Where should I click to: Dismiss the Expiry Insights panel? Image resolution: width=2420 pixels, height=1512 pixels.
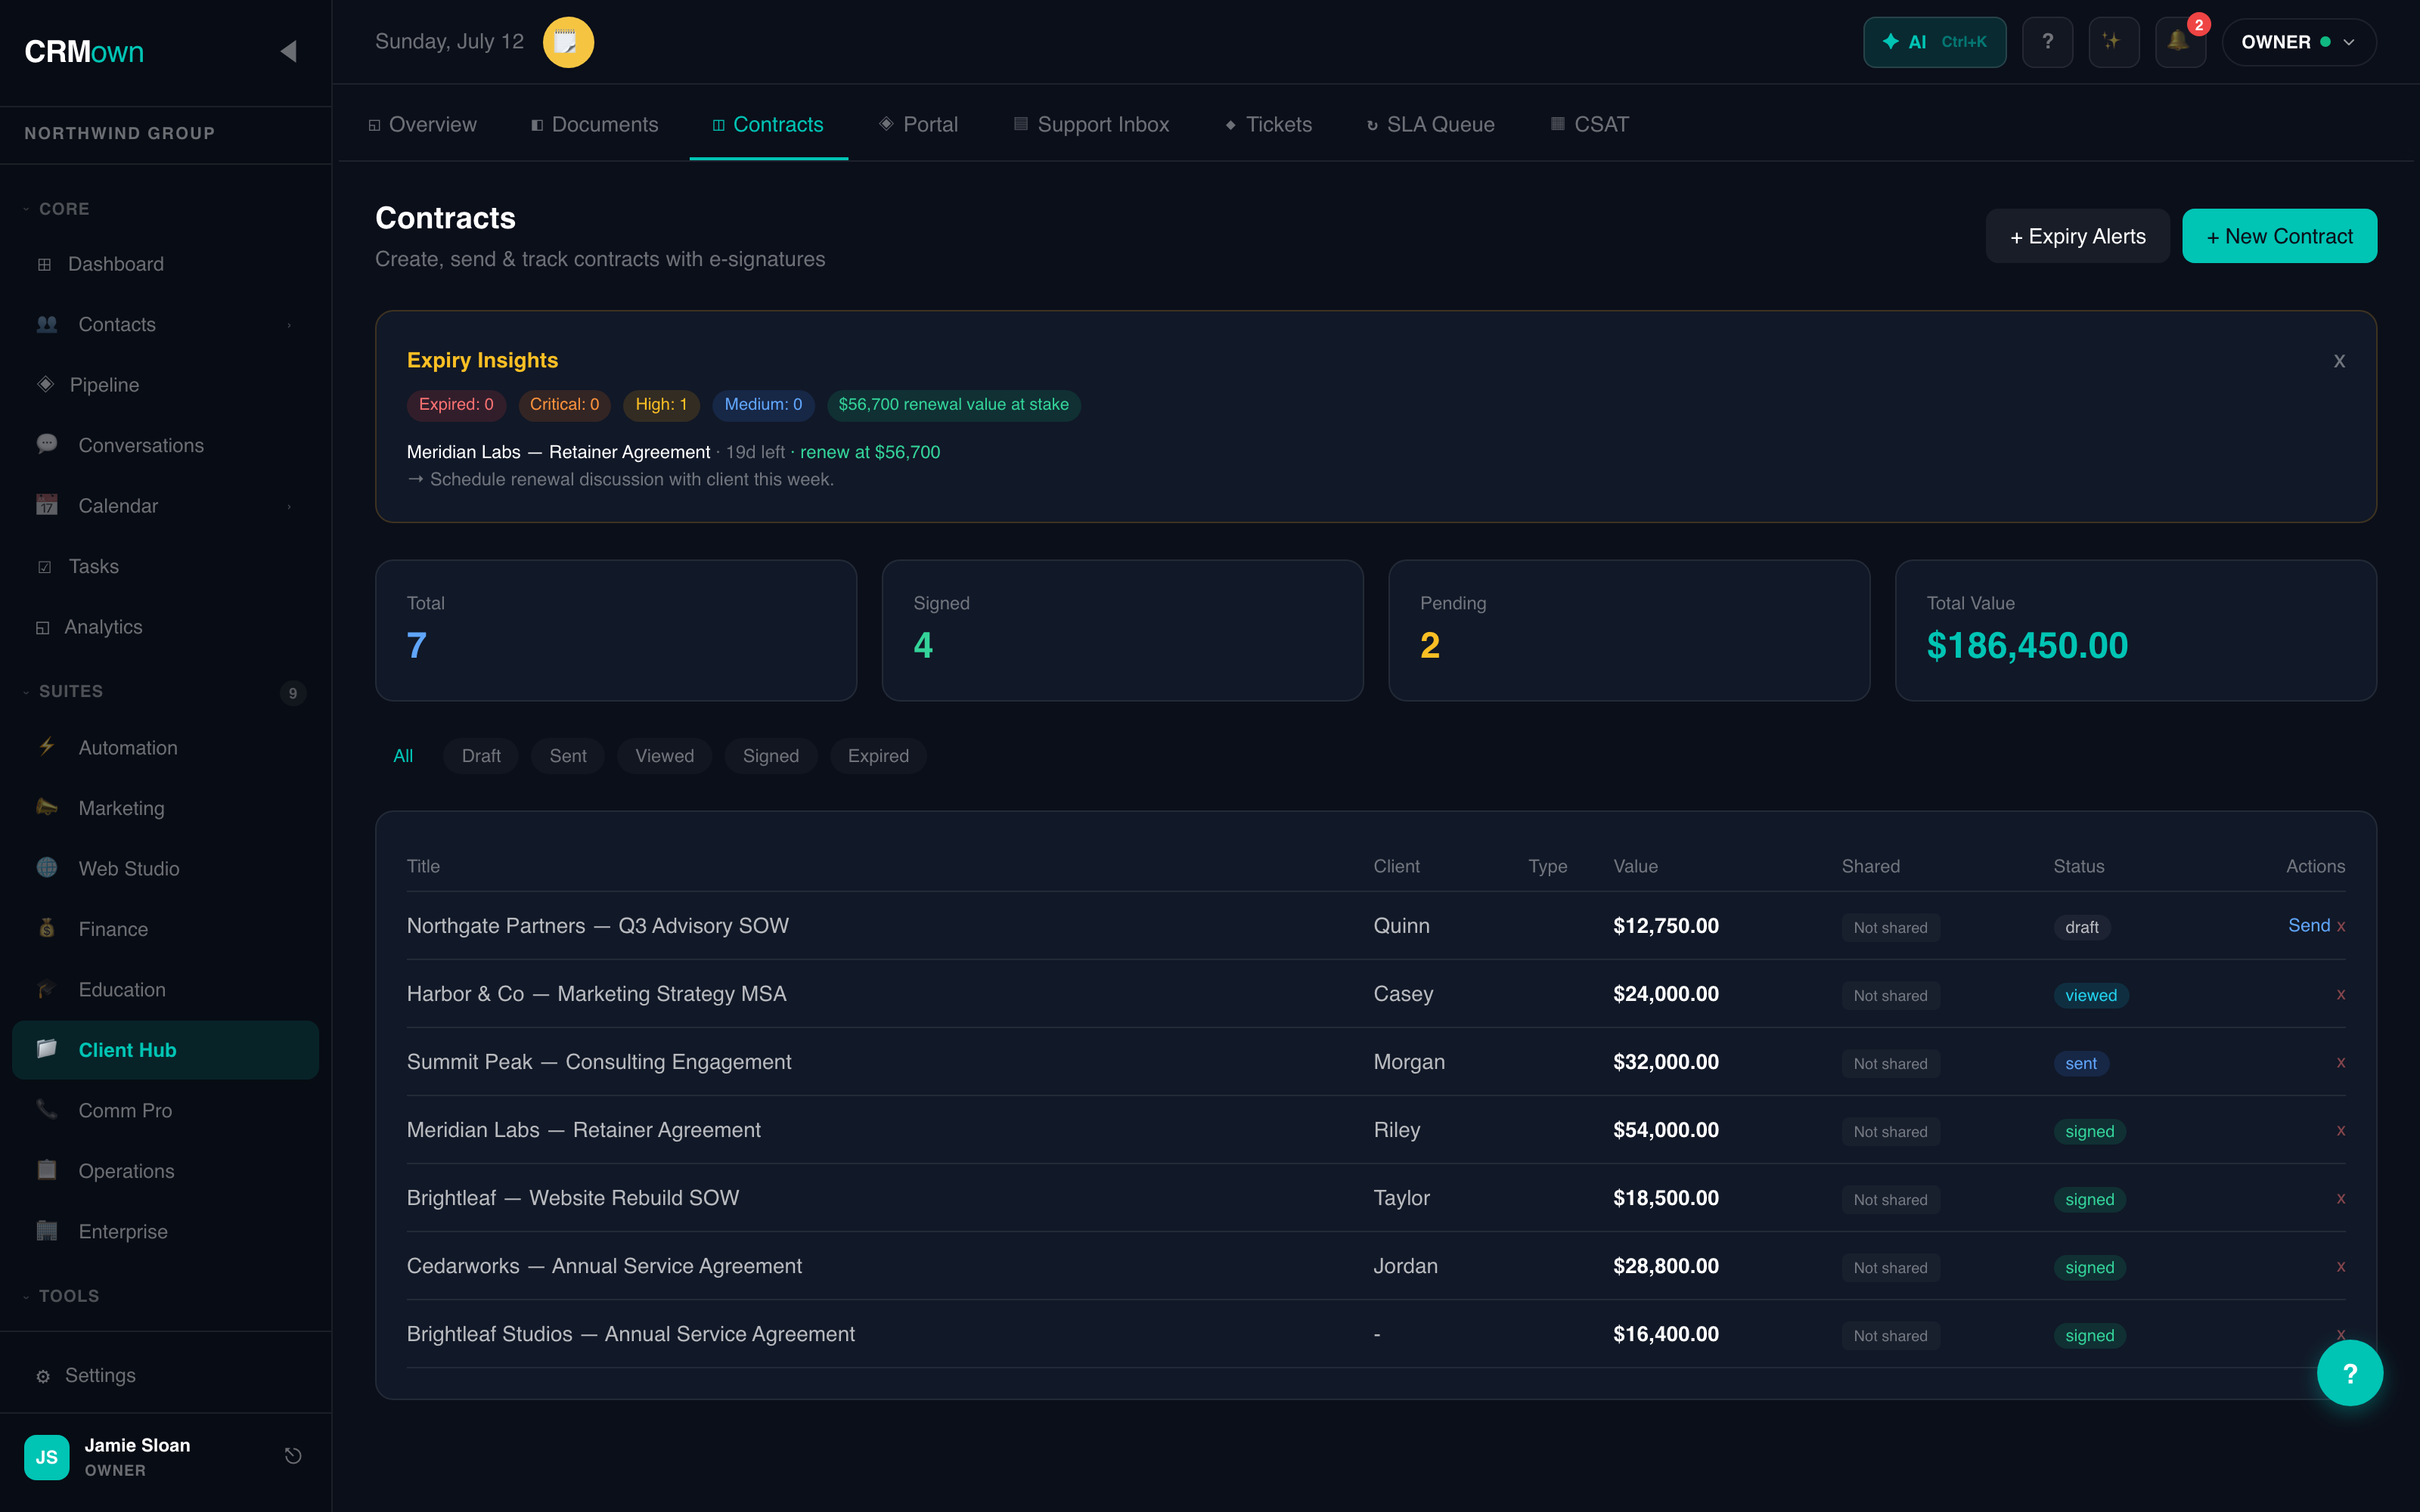[2339, 361]
